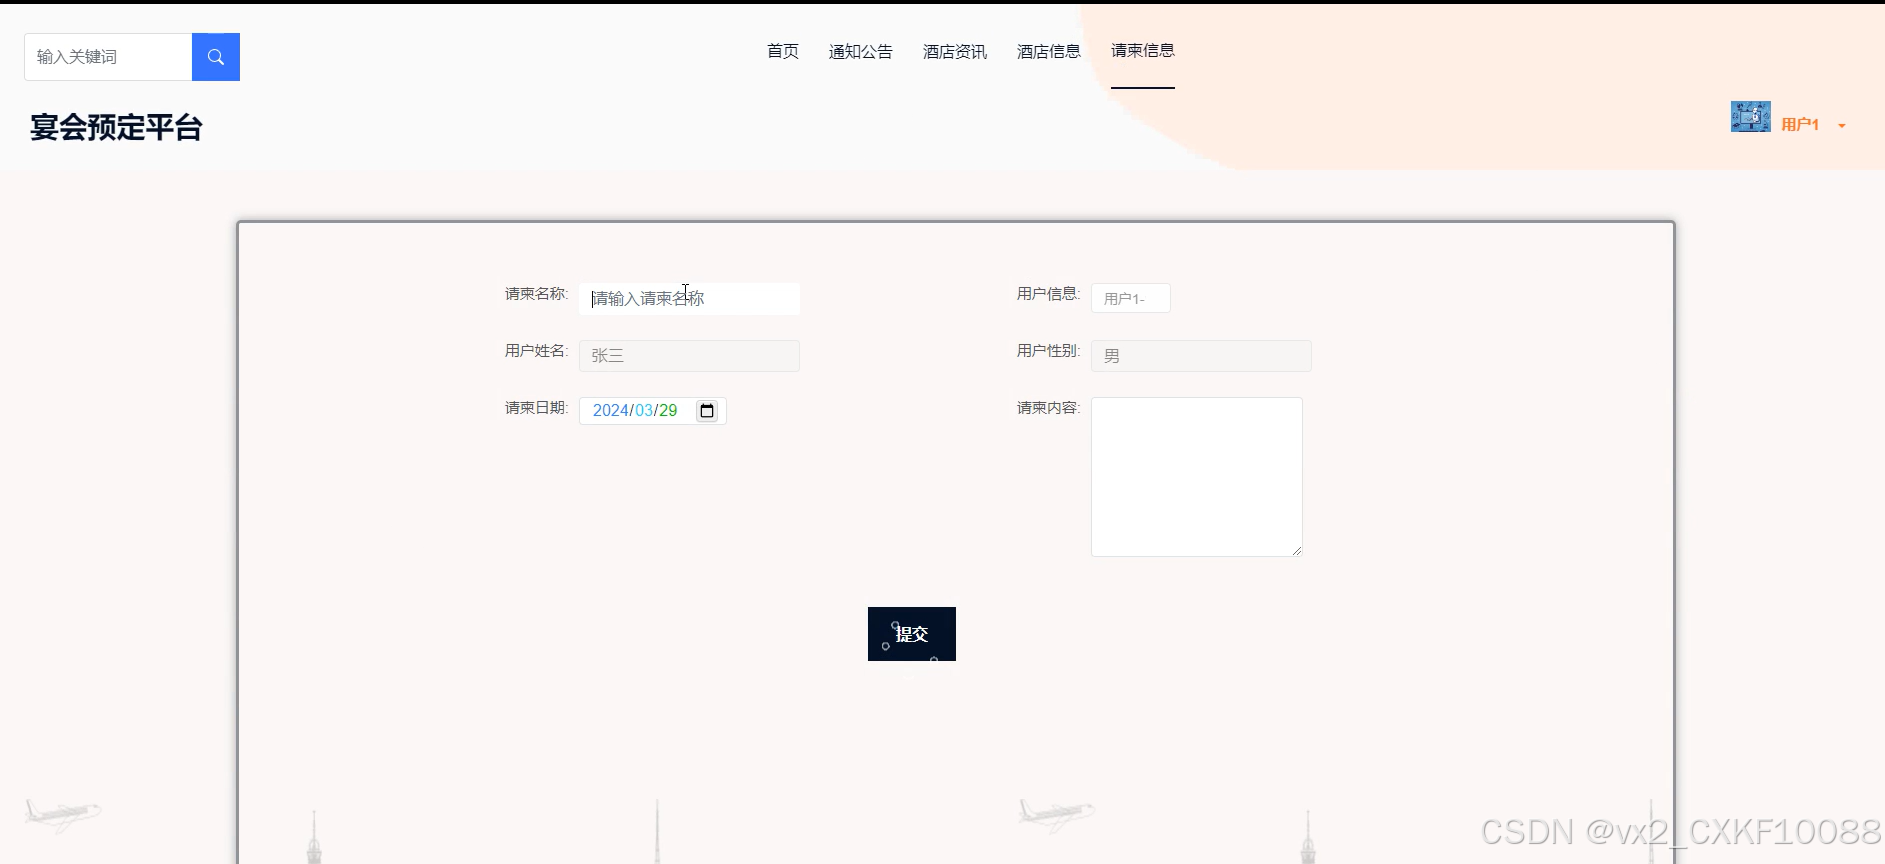This screenshot has width=1885, height=864.
Task: Click the user avatar image
Action: 1750,117
